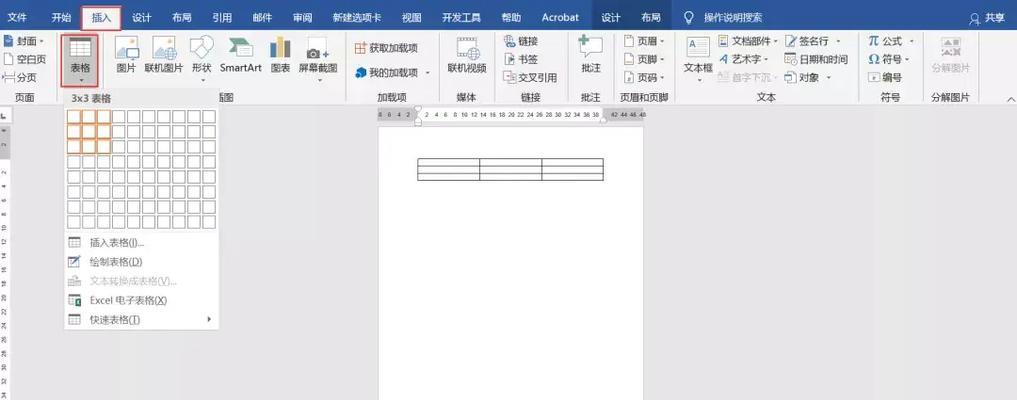
Task: Click the 共享 share button
Action: [x=987, y=18]
